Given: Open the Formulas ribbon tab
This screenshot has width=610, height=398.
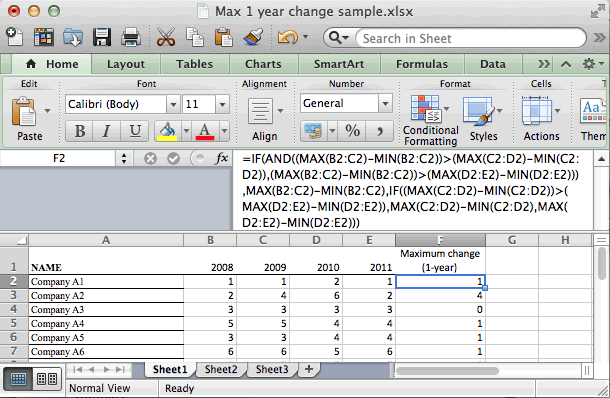Looking at the screenshot, I should [422, 64].
